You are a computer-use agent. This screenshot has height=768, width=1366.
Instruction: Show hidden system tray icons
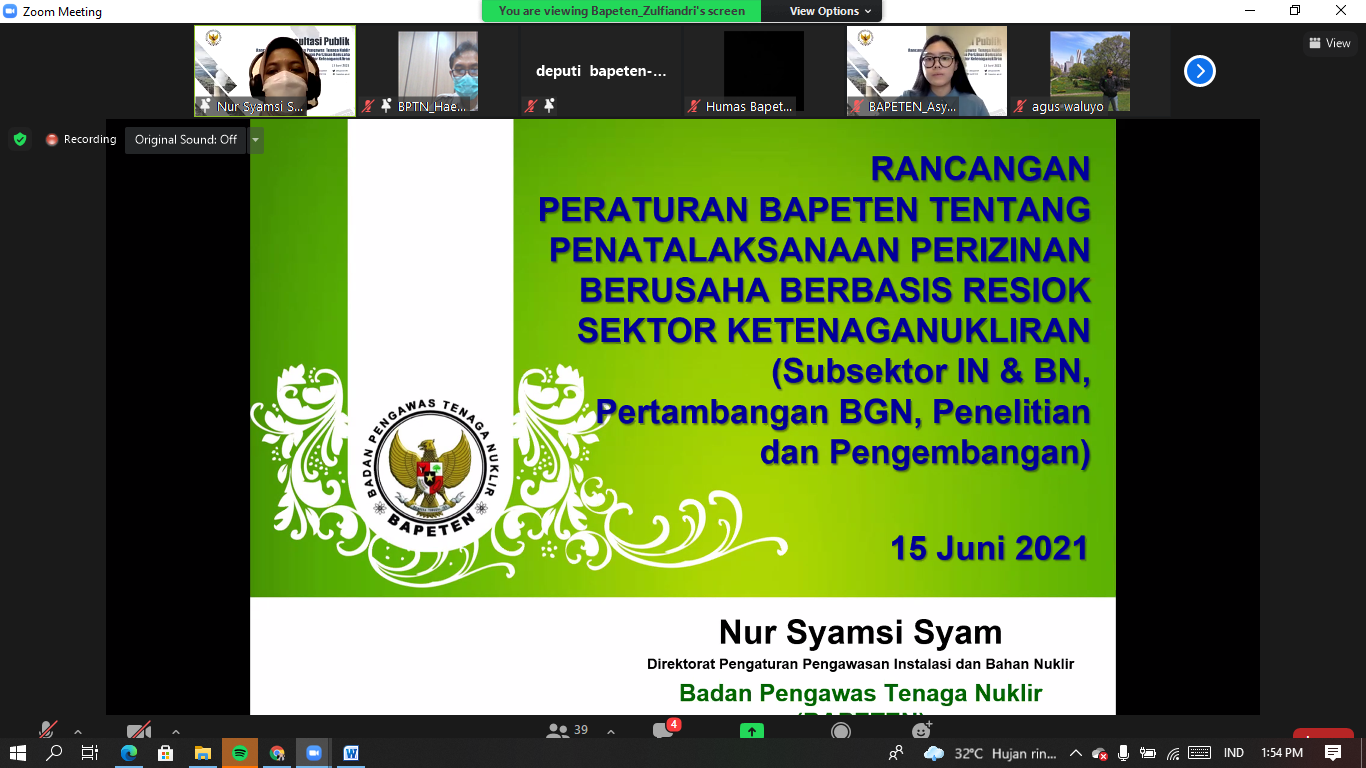click(x=1076, y=753)
